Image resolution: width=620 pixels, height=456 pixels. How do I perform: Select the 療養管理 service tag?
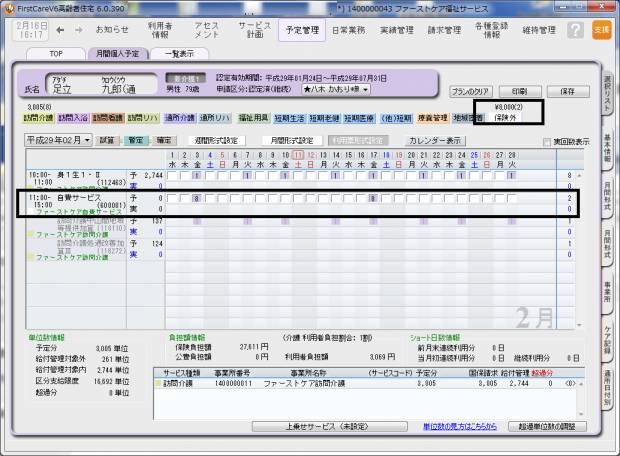click(433, 117)
